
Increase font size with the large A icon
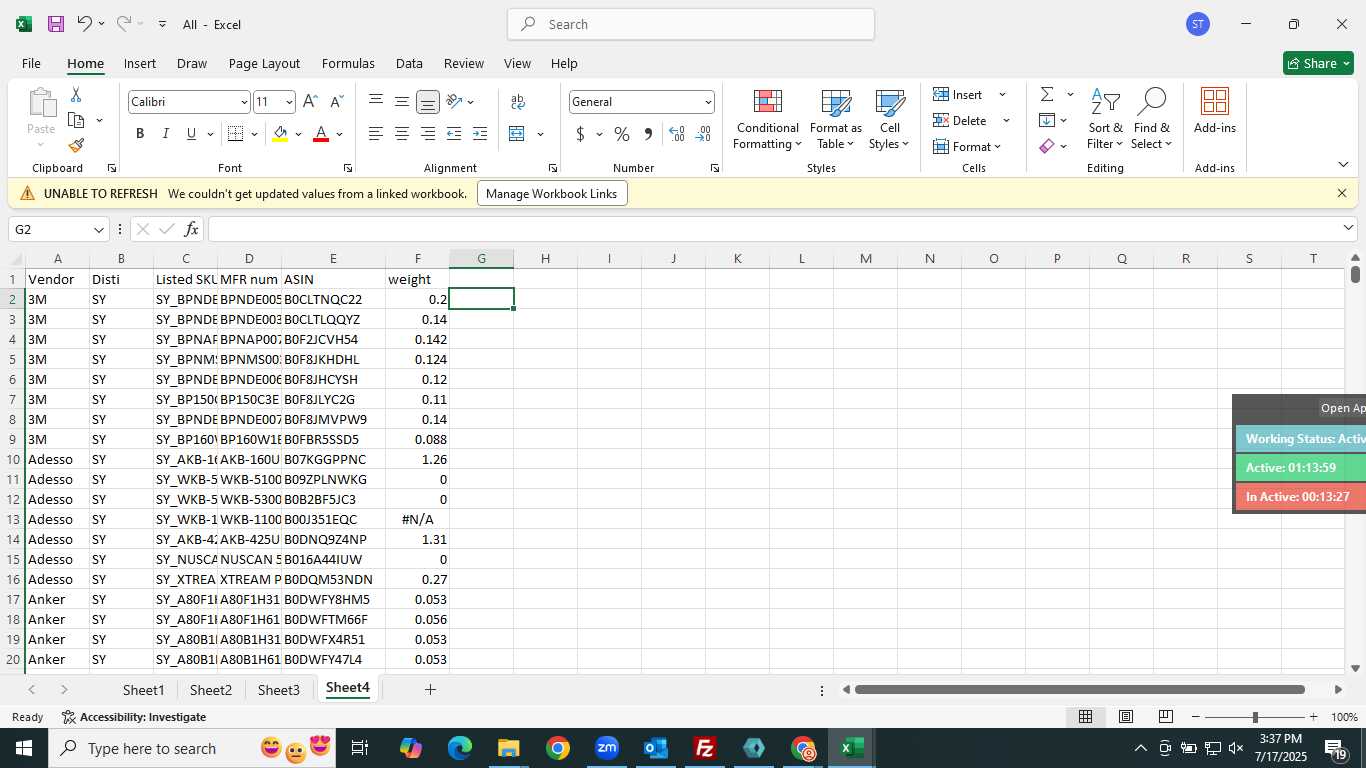tap(310, 102)
